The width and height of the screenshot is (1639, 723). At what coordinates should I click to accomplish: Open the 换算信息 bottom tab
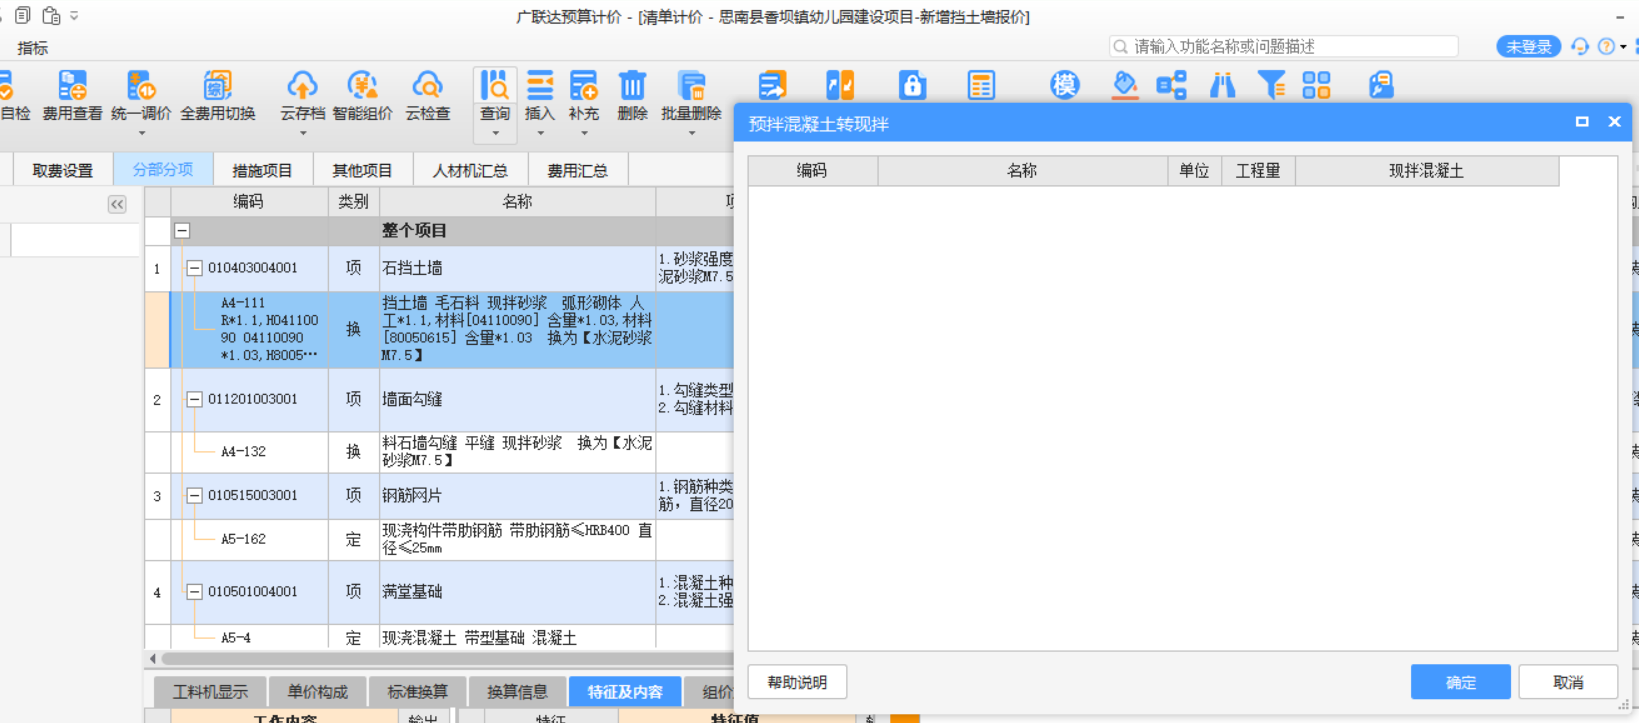pos(517,692)
